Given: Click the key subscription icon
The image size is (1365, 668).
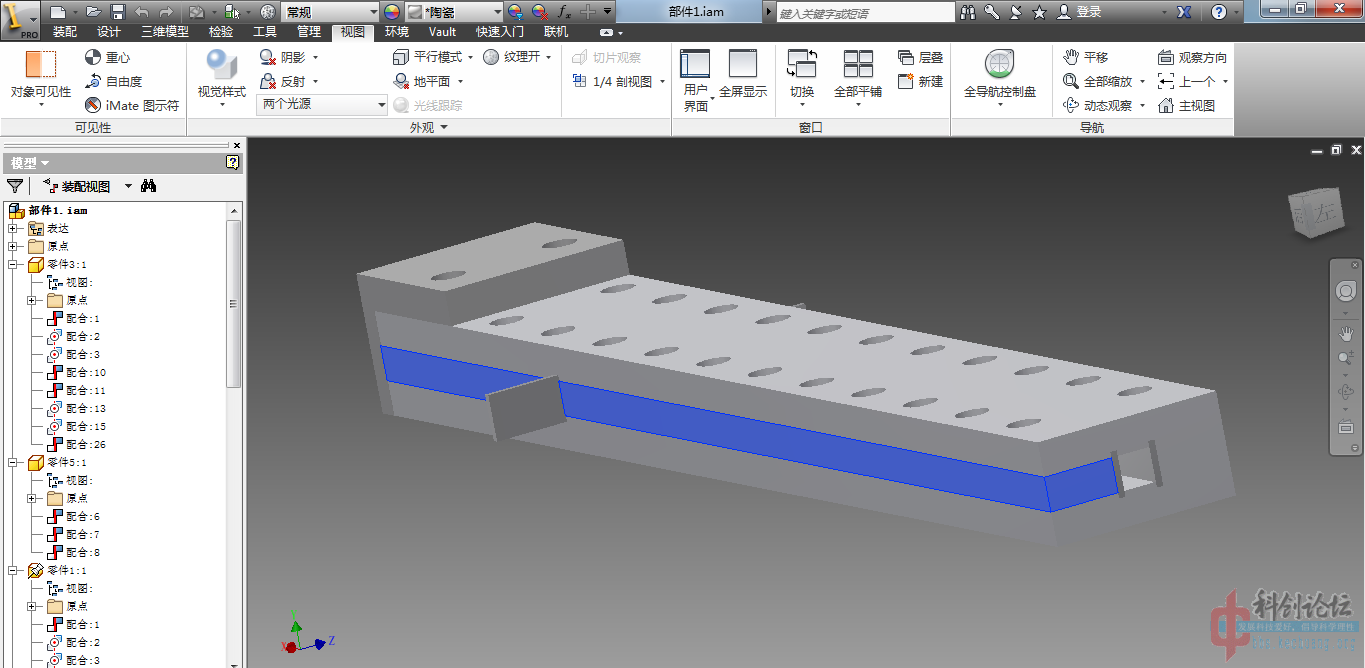Looking at the screenshot, I should click(x=992, y=12).
